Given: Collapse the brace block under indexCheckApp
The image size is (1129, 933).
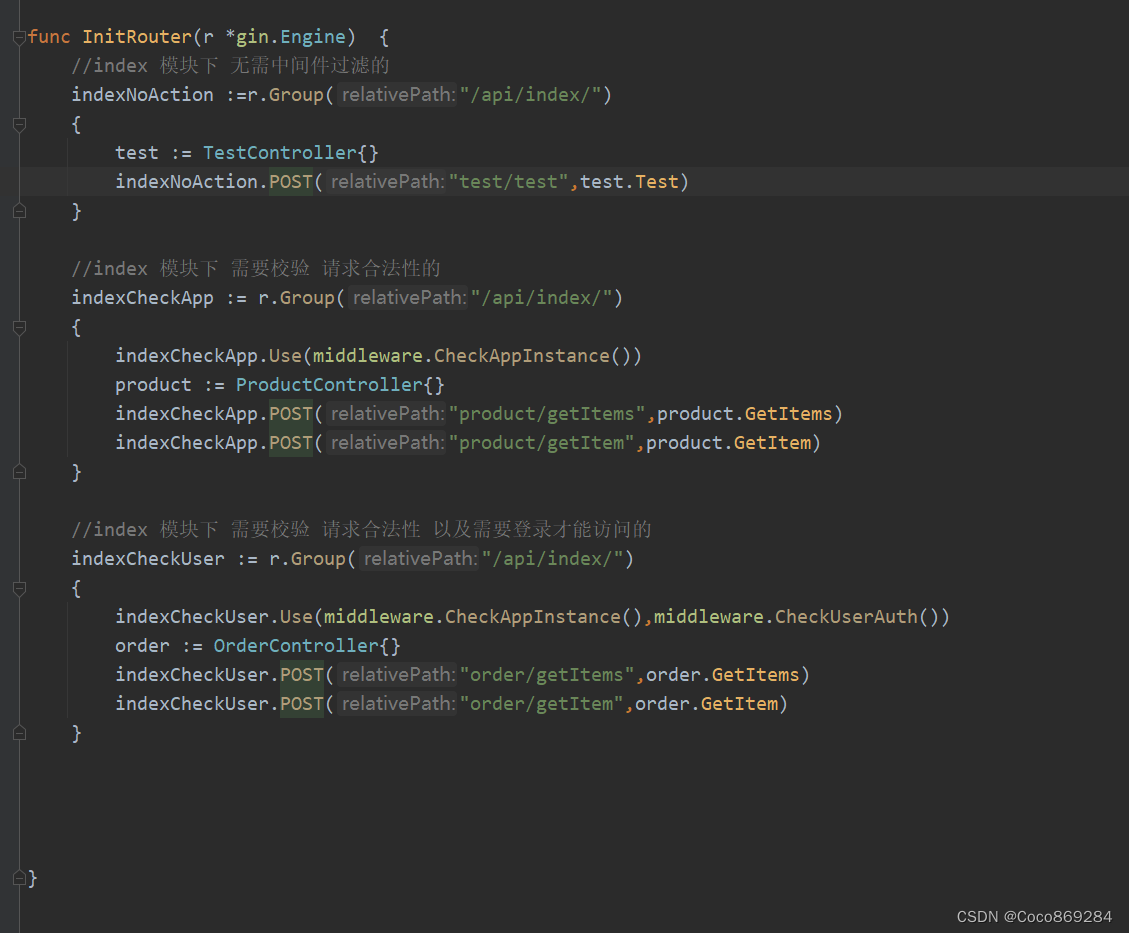Looking at the screenshot, I should point(19,328).
